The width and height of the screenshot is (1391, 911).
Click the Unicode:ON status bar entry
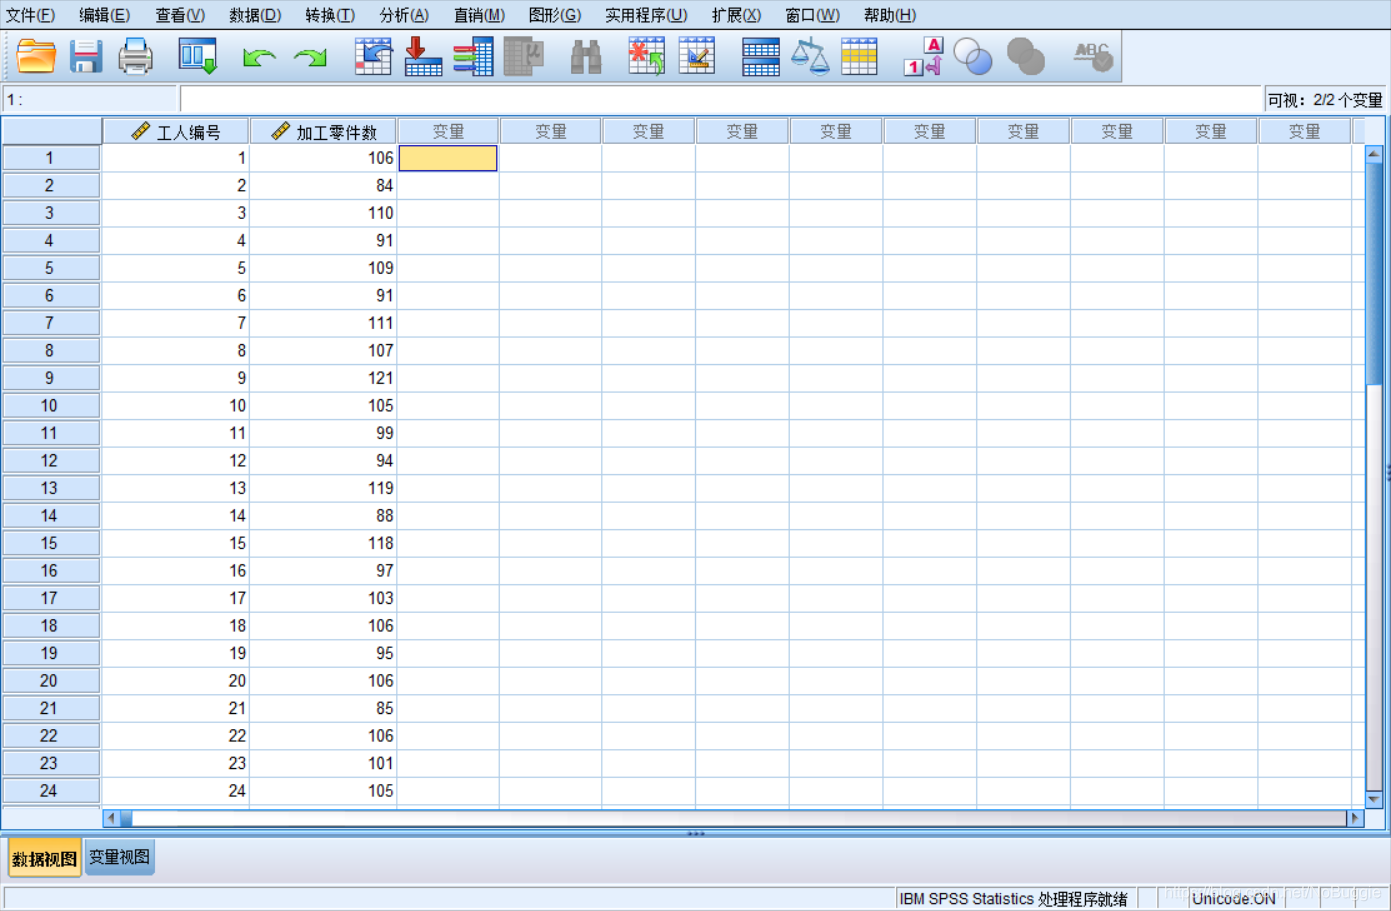1234,898
